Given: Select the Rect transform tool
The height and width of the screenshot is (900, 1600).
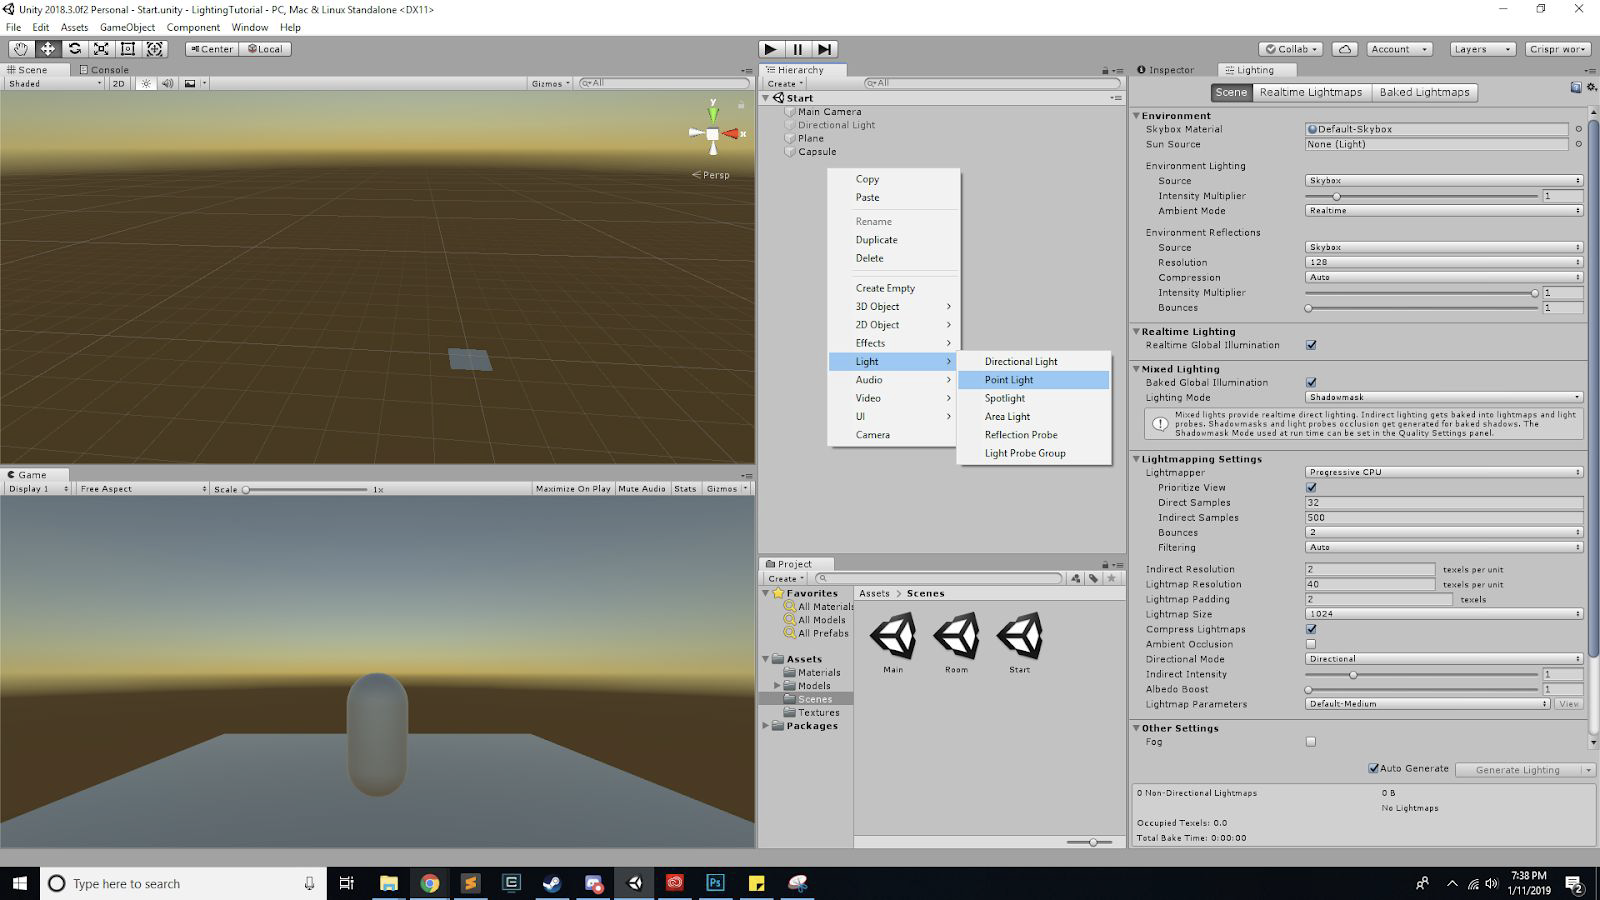Looking at the screenshot, I should point(128,49).
